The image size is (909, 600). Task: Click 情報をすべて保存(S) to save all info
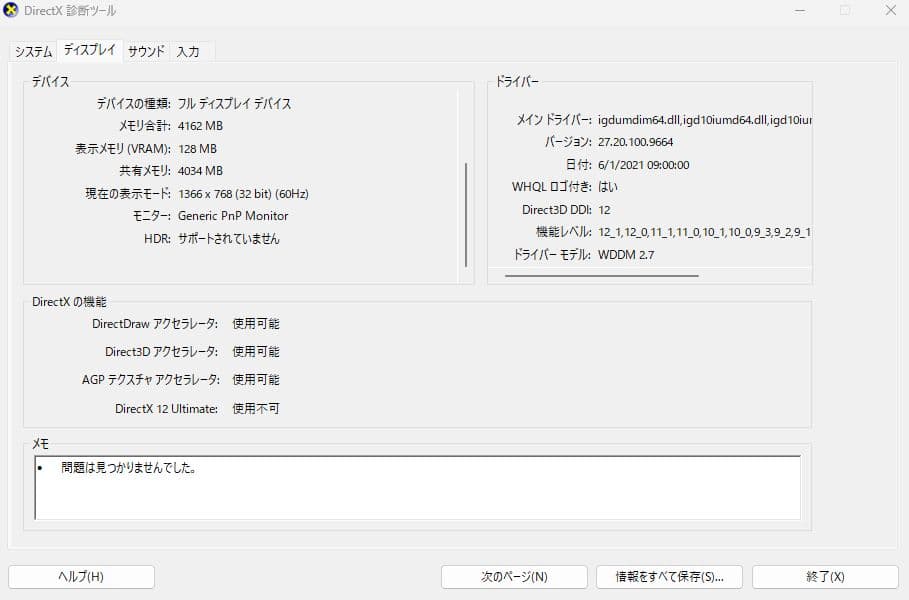[x=668, y=576]
